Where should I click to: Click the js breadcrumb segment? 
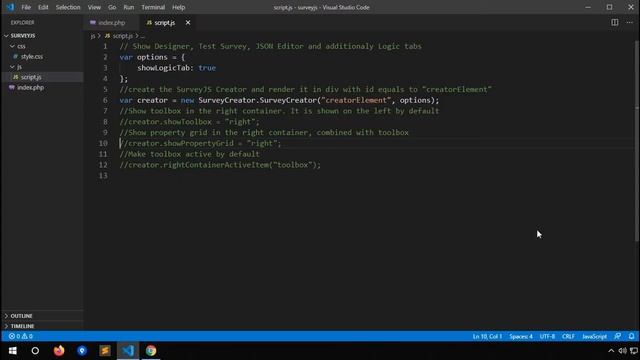(93, 36)
